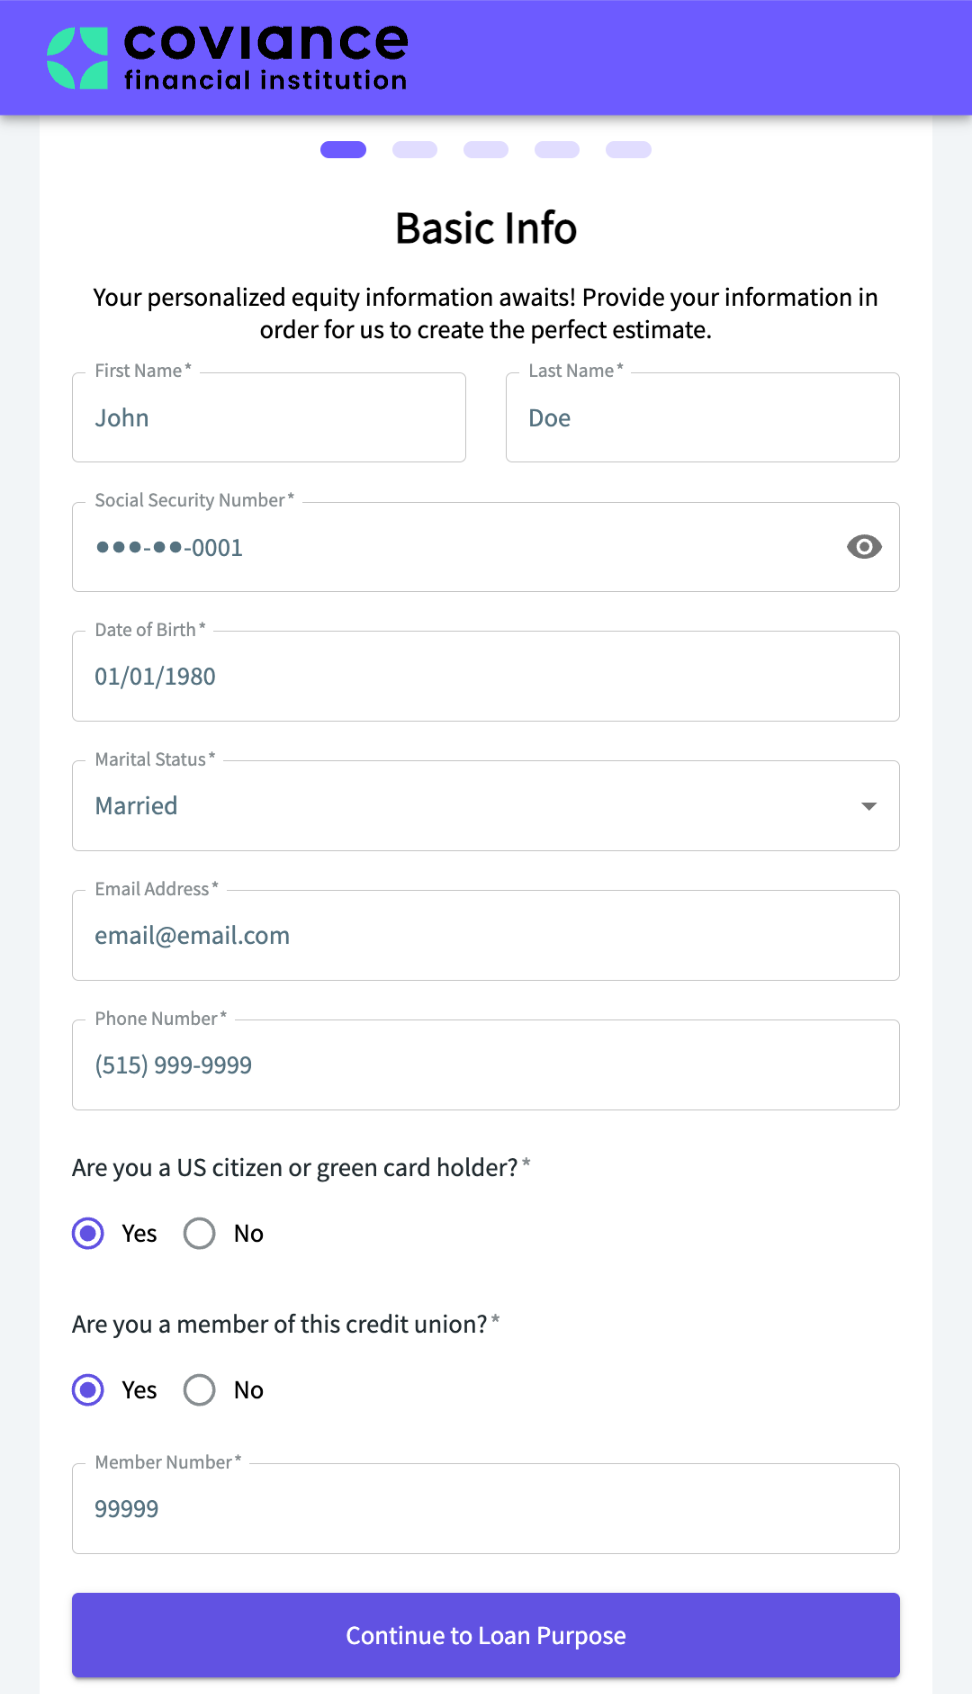The height and width of the screenshot is (1694, 972).
Task: Edit the Phone Number field
Action: (485, 1065)
